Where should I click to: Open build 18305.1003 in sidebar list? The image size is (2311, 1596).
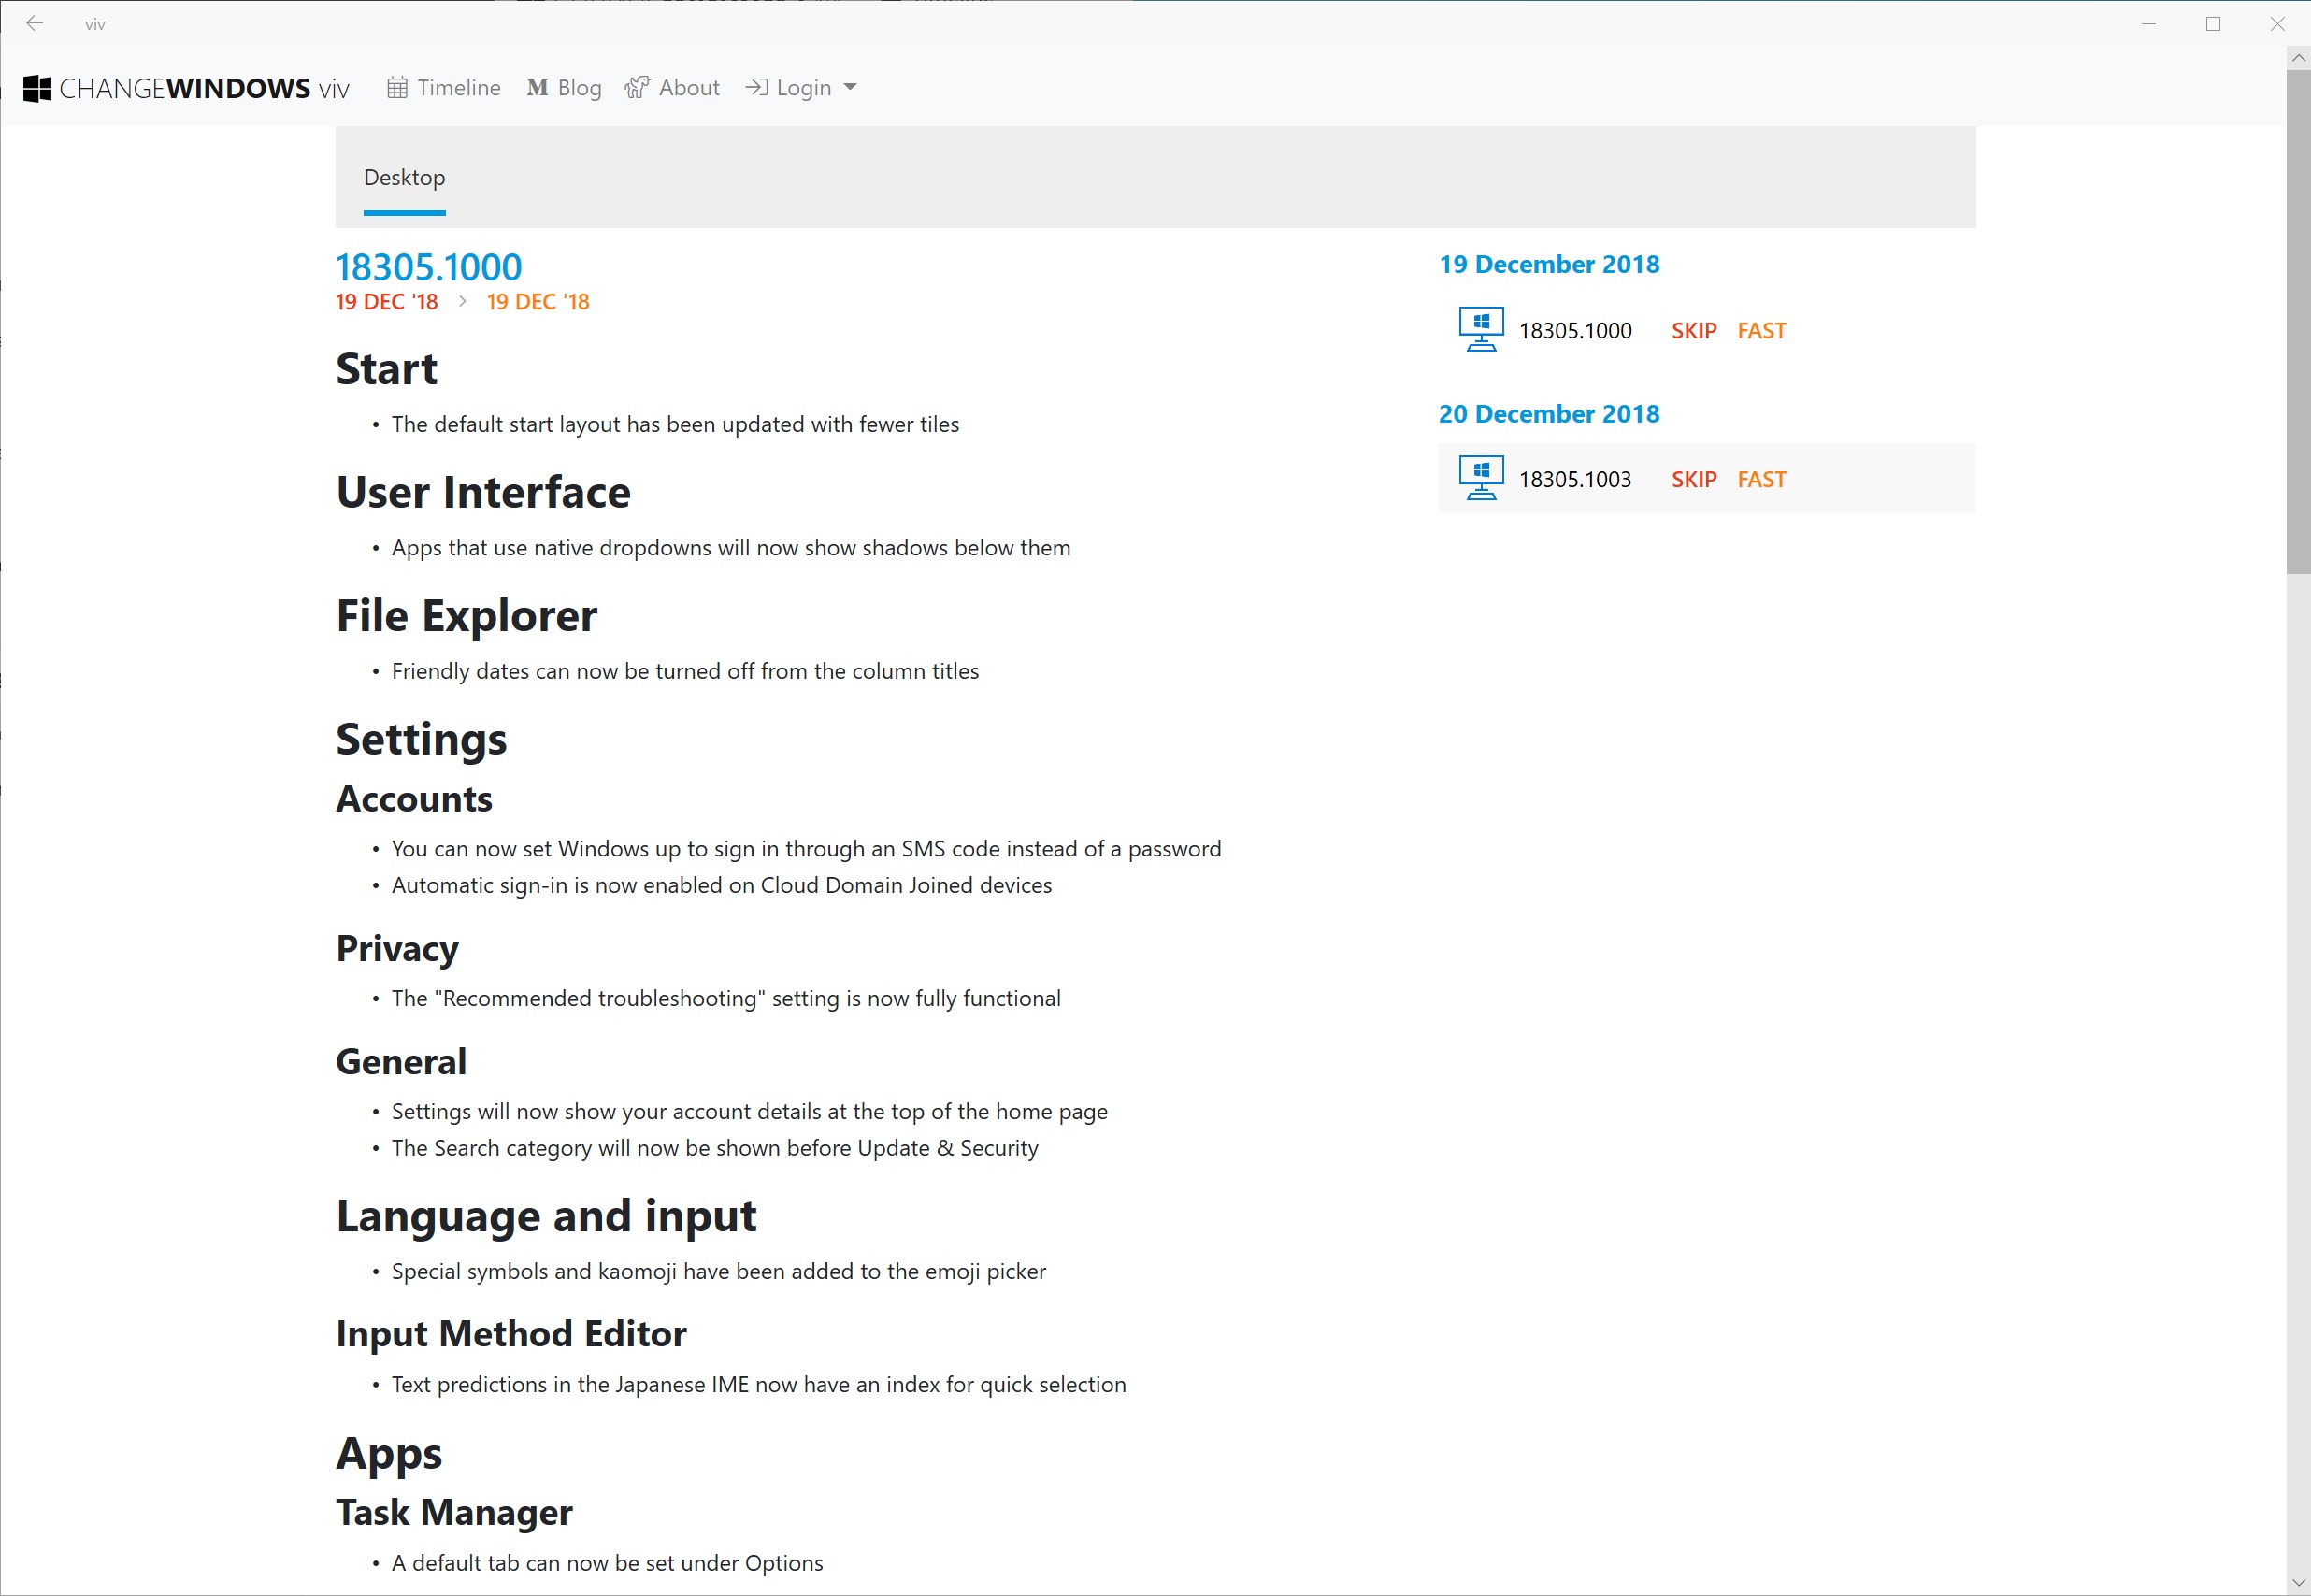(1574, 479)
